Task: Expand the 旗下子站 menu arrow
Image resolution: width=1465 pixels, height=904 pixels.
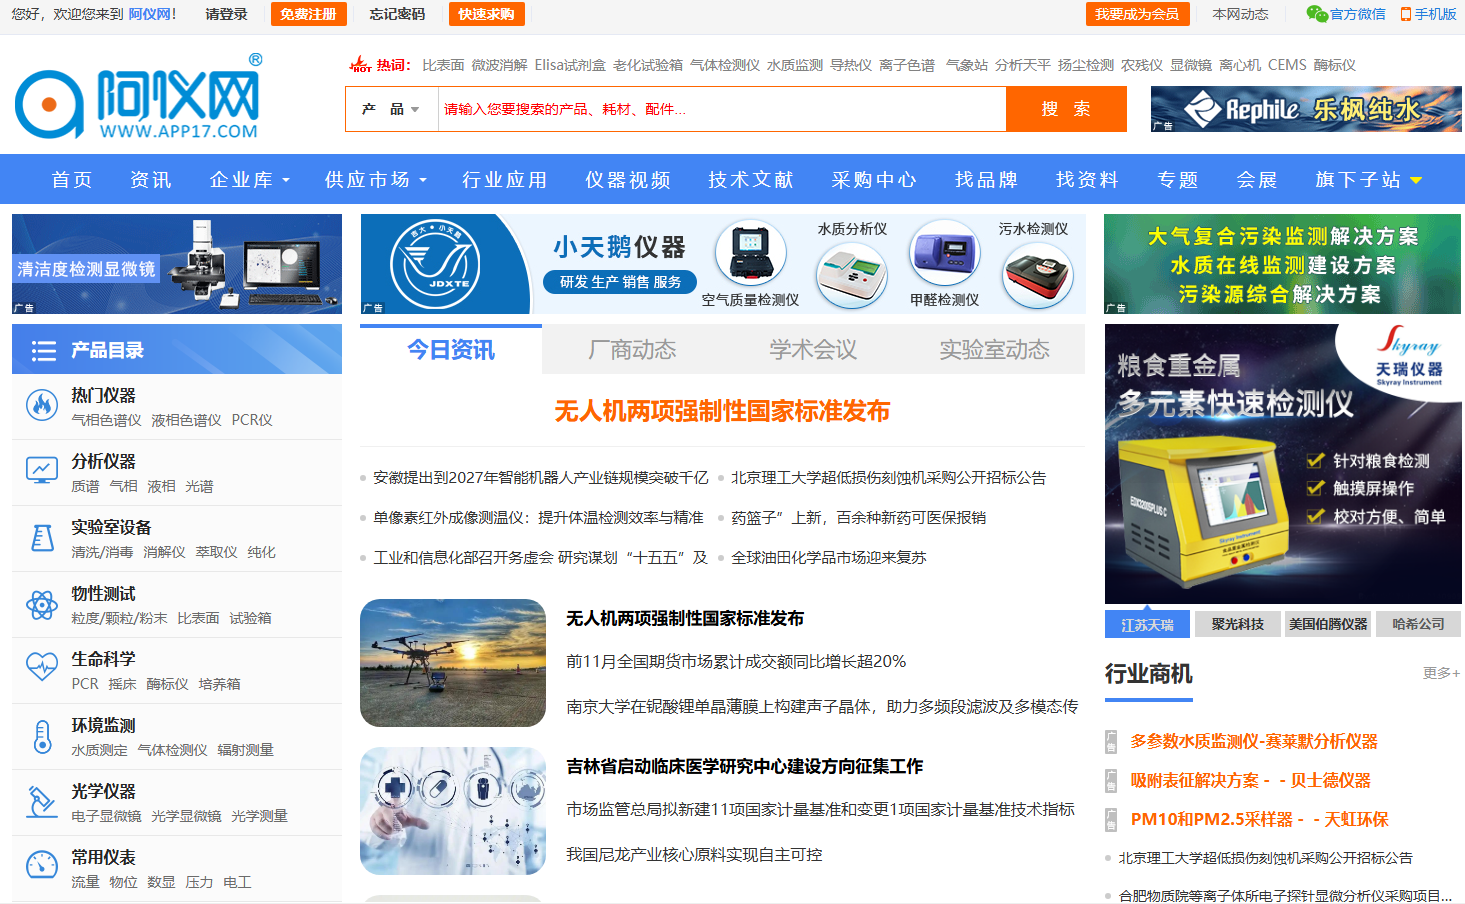Action: [x=1415, y=182]
